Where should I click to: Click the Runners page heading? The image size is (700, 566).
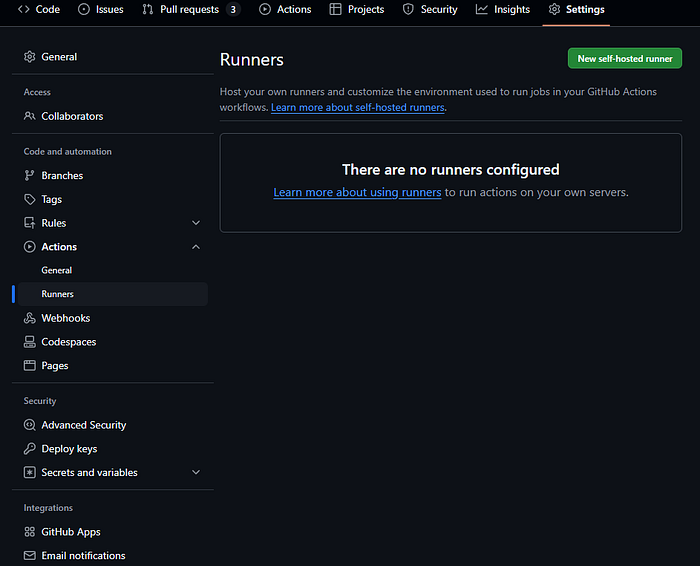click(251, 60)
